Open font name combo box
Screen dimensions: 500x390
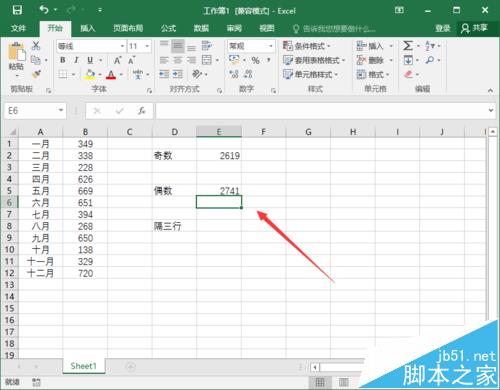pos(91,46)
